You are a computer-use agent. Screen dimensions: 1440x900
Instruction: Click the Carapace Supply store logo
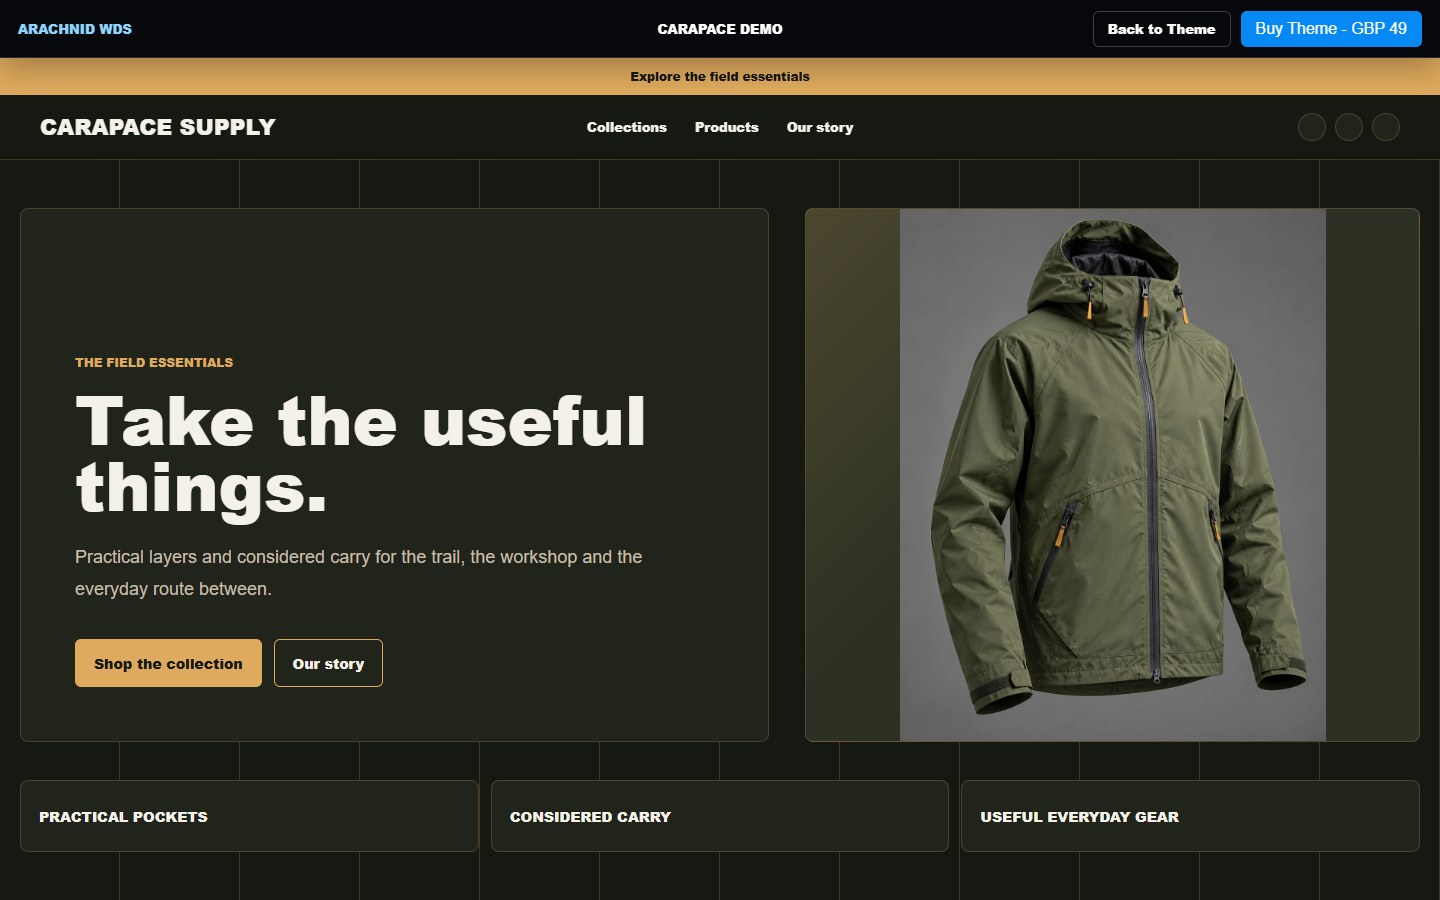[x=158, y=127]
